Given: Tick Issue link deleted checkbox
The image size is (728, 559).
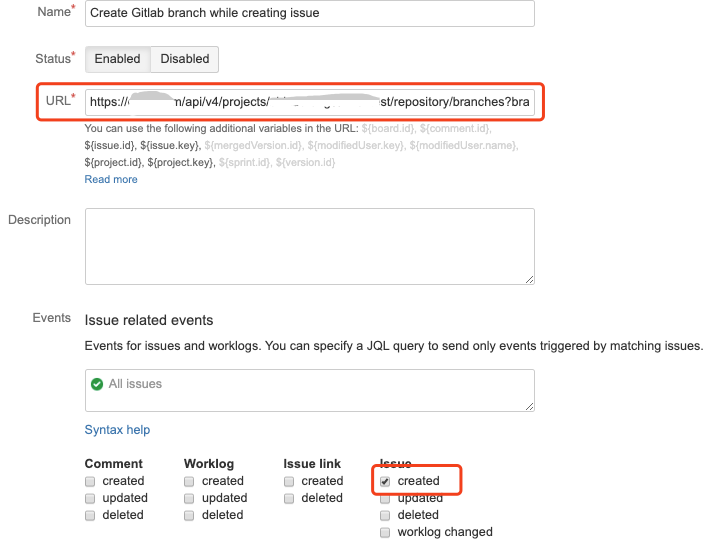Looking at the screenshot, I should [x=289, y=498].
